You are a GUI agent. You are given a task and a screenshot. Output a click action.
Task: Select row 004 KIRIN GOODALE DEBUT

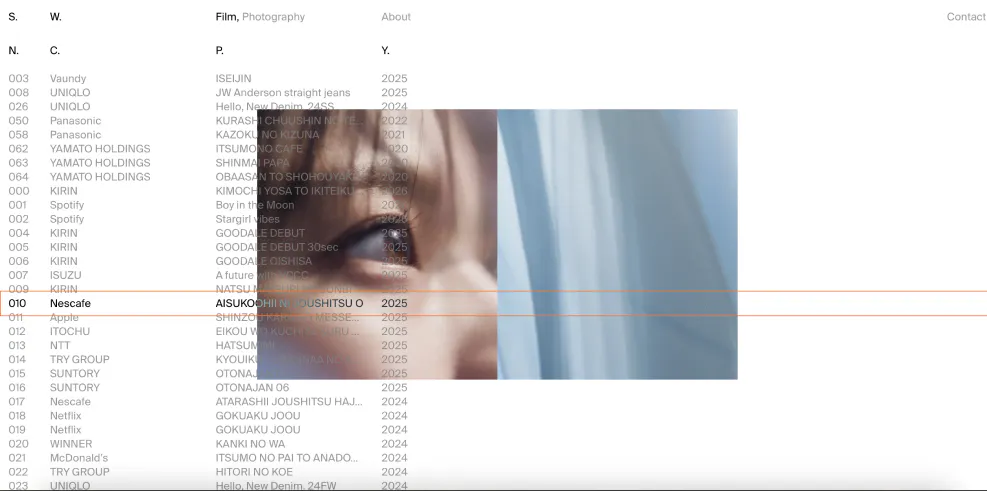(x=208, y=233)
